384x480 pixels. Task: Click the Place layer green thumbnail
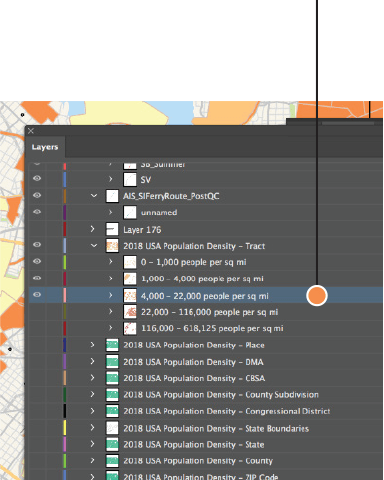112,345
